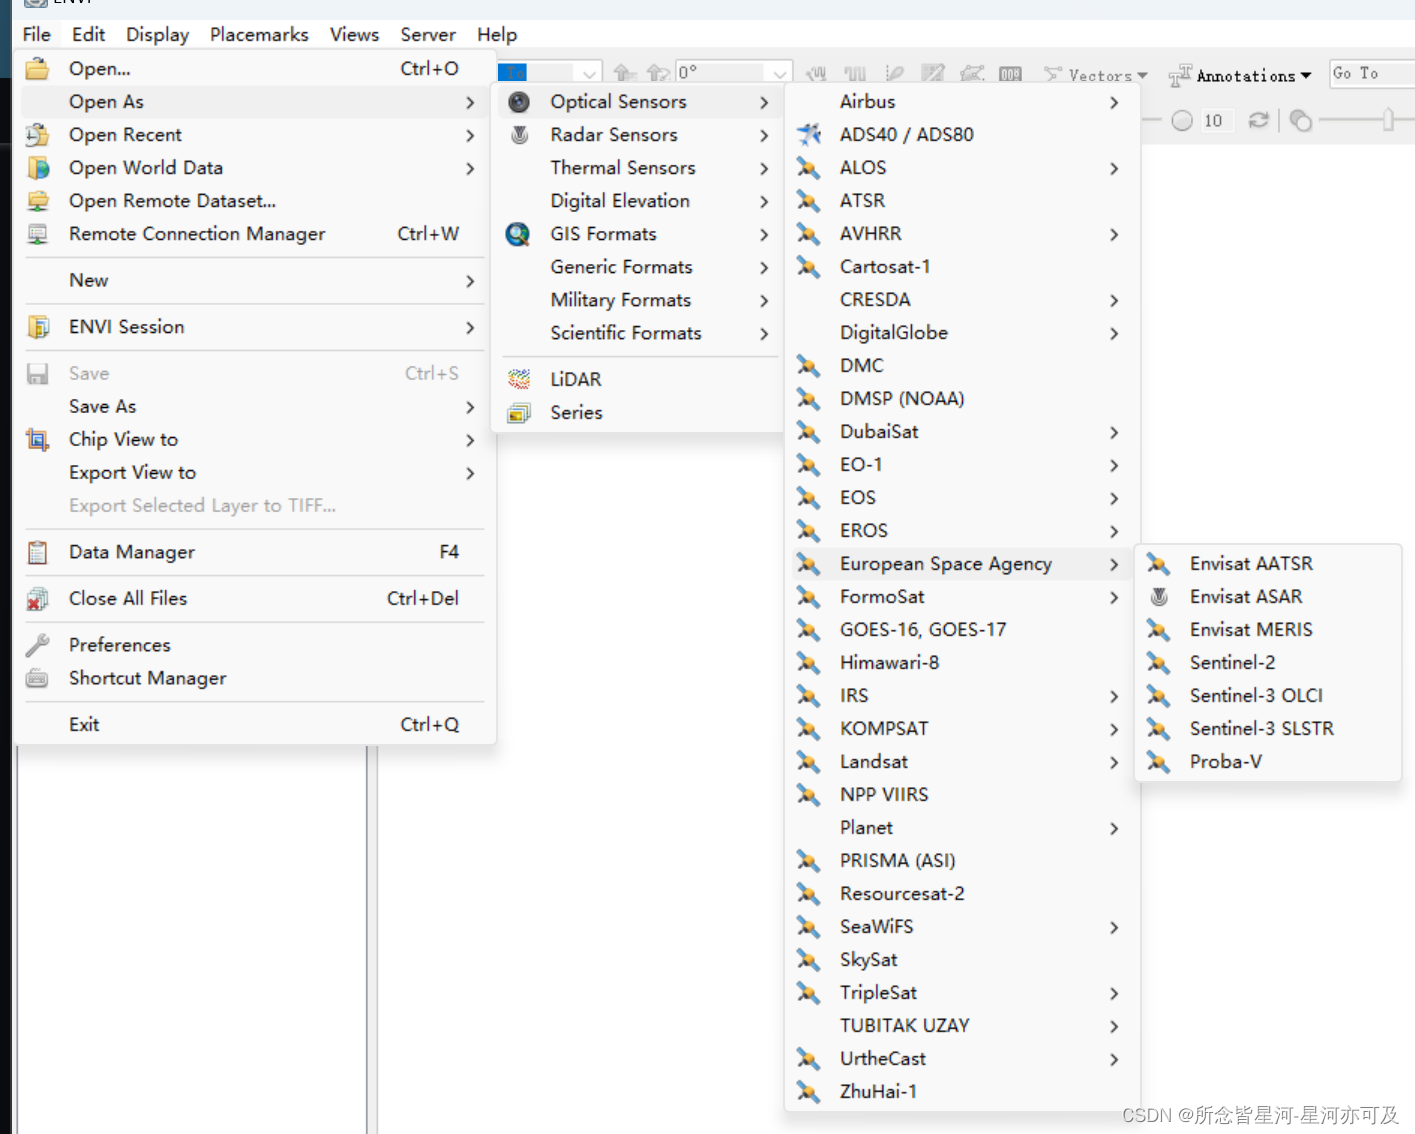This screenshot has height=1134, width=1415.
Task: Click the Series stacked images icon
Action: point(519,413)
